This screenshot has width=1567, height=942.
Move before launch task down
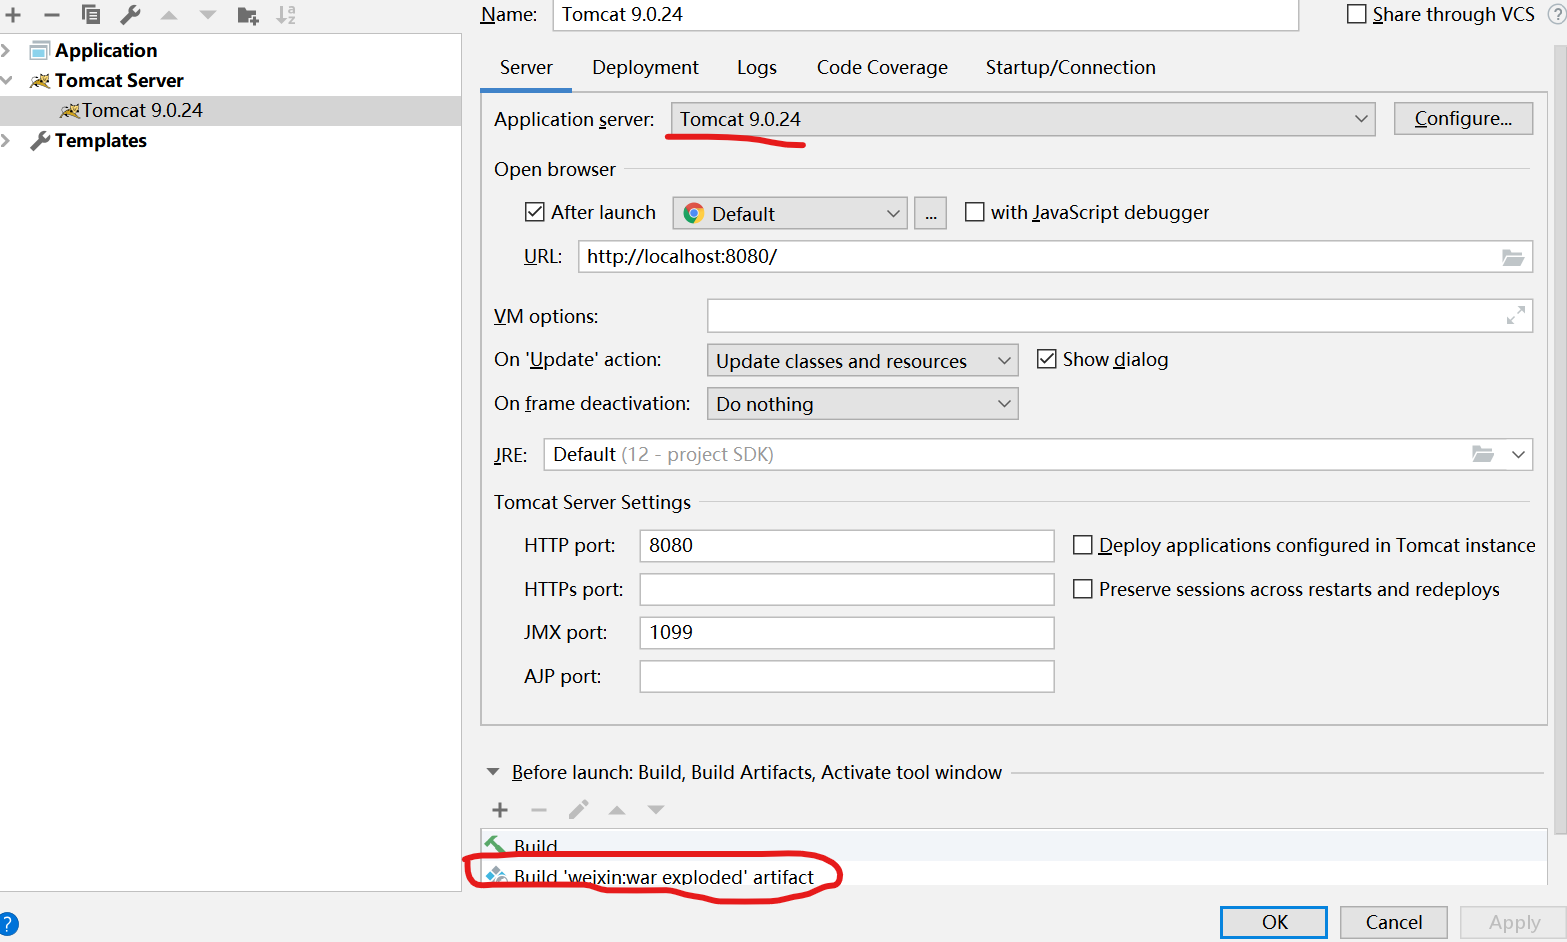pos(656,810)
